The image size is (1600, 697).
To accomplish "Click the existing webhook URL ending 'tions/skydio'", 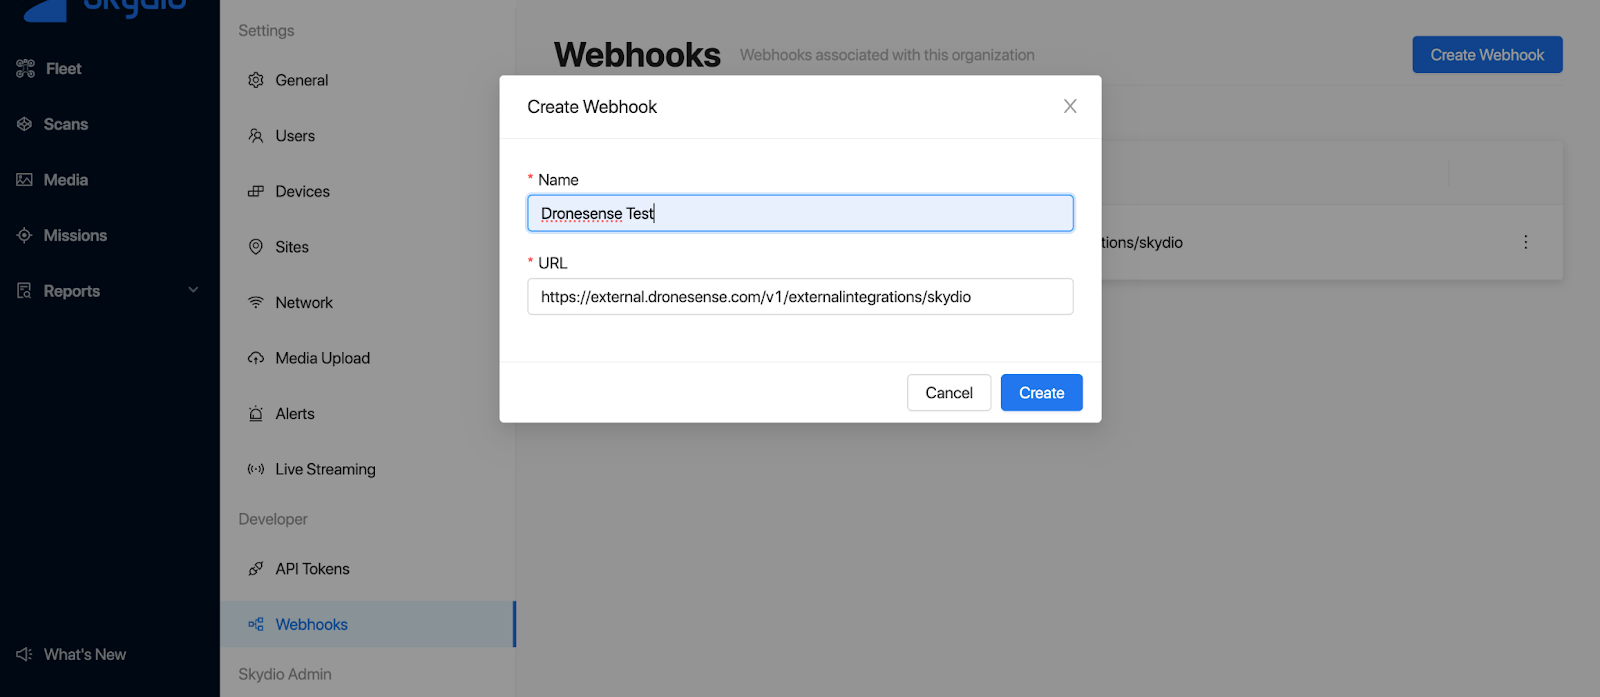I will [x=1142, y=243].
